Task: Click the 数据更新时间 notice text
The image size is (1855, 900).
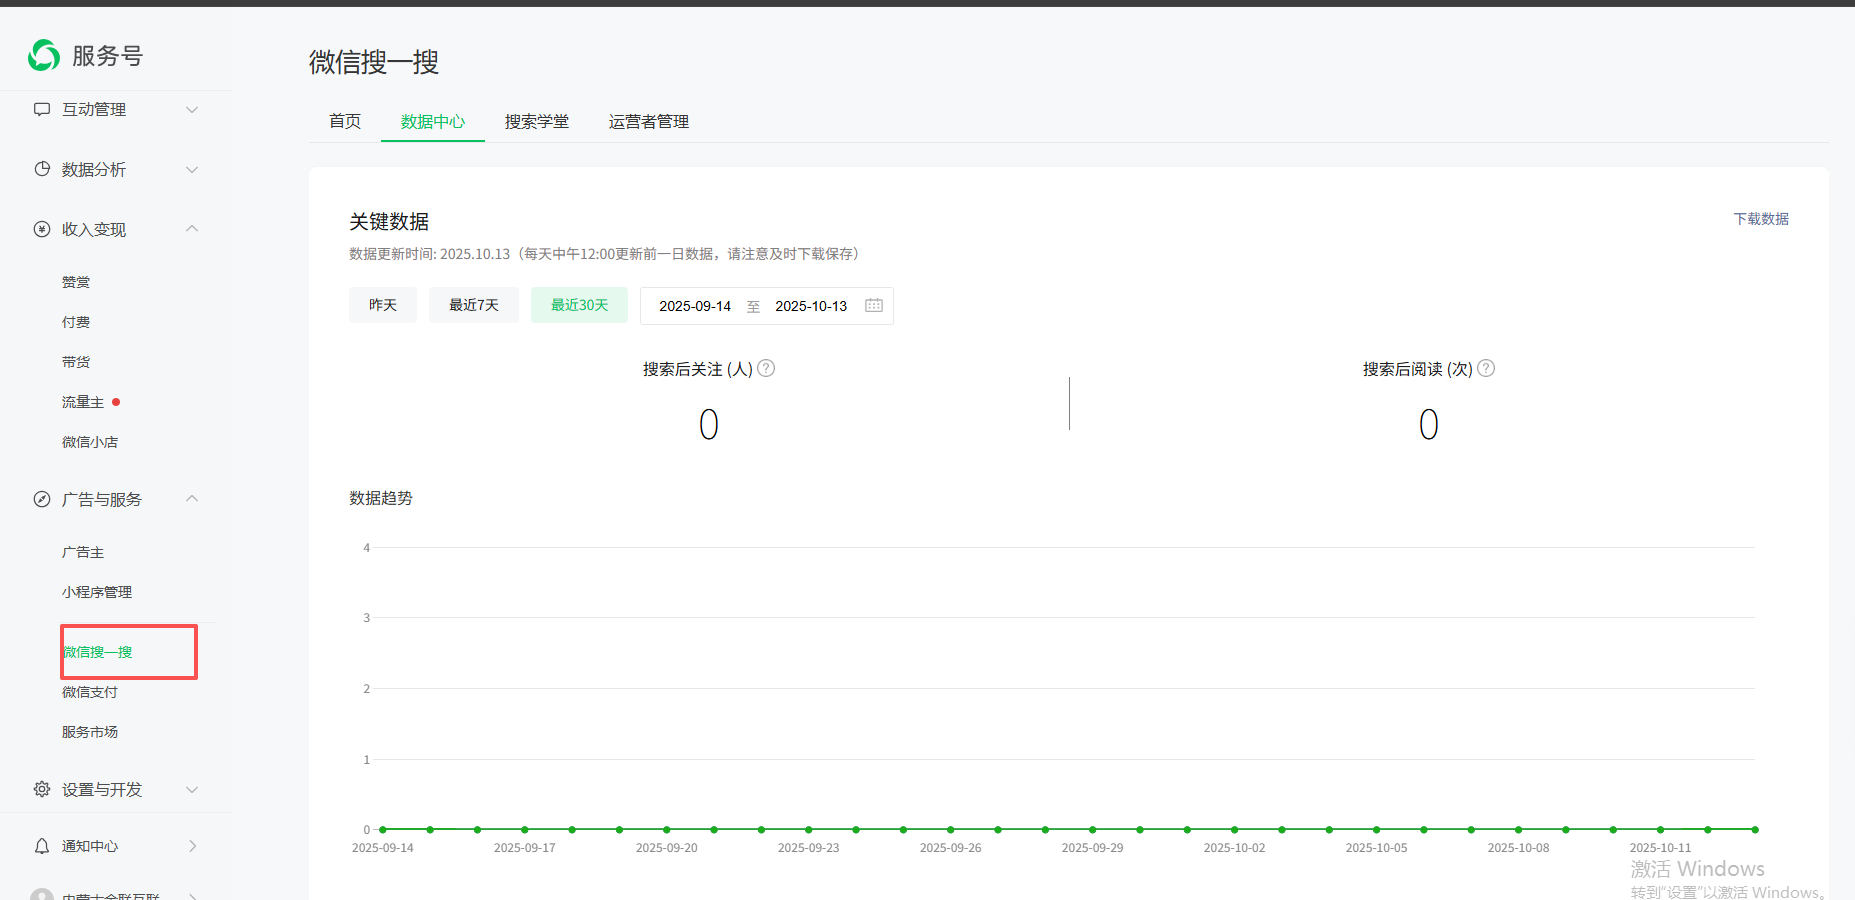Action: coord(604,254)
